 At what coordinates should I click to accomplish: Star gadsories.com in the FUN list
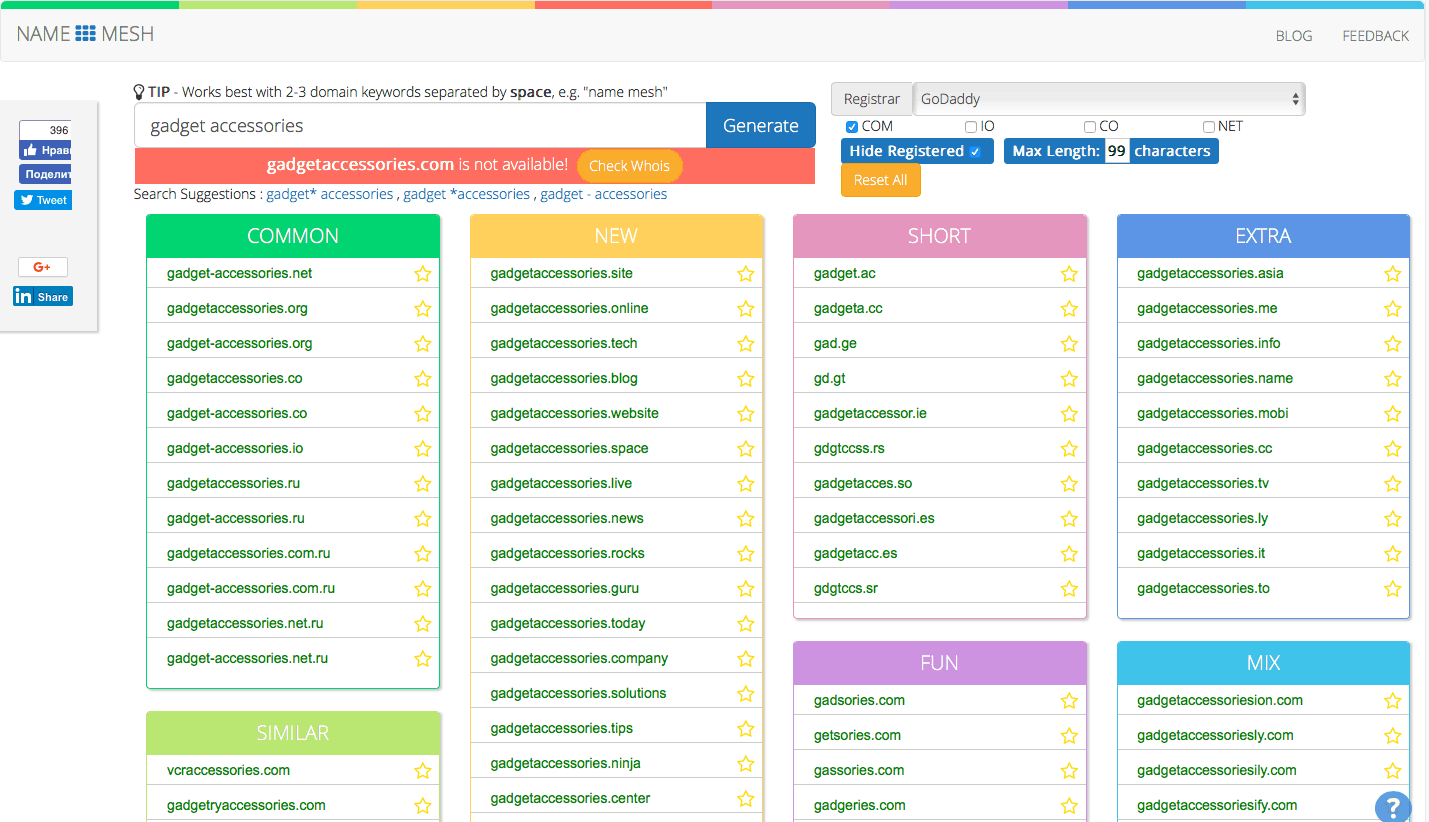pos(1069,700)
